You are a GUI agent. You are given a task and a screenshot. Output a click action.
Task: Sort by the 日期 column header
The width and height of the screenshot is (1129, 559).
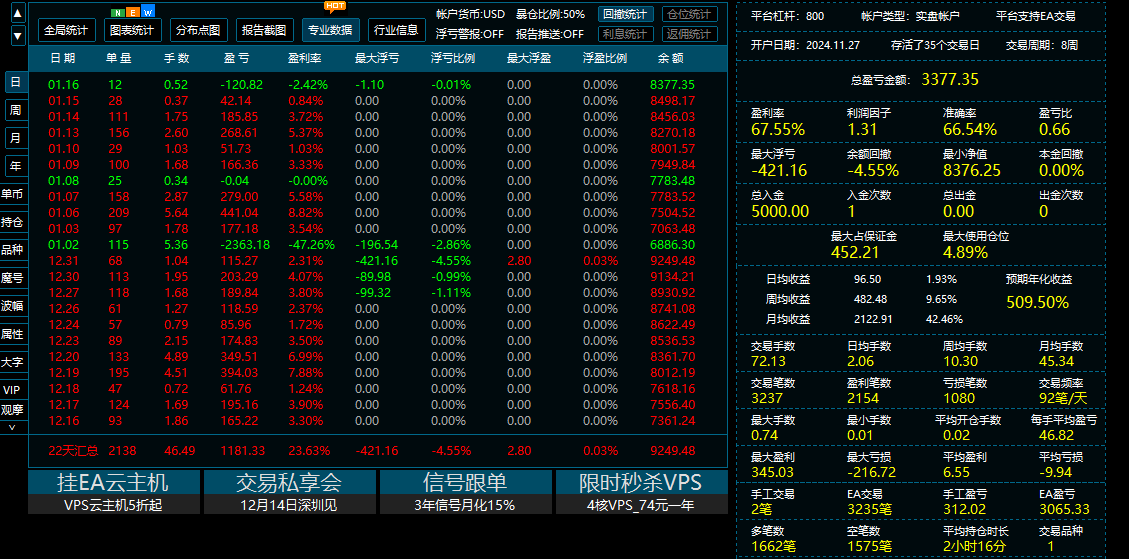[63, 58]
